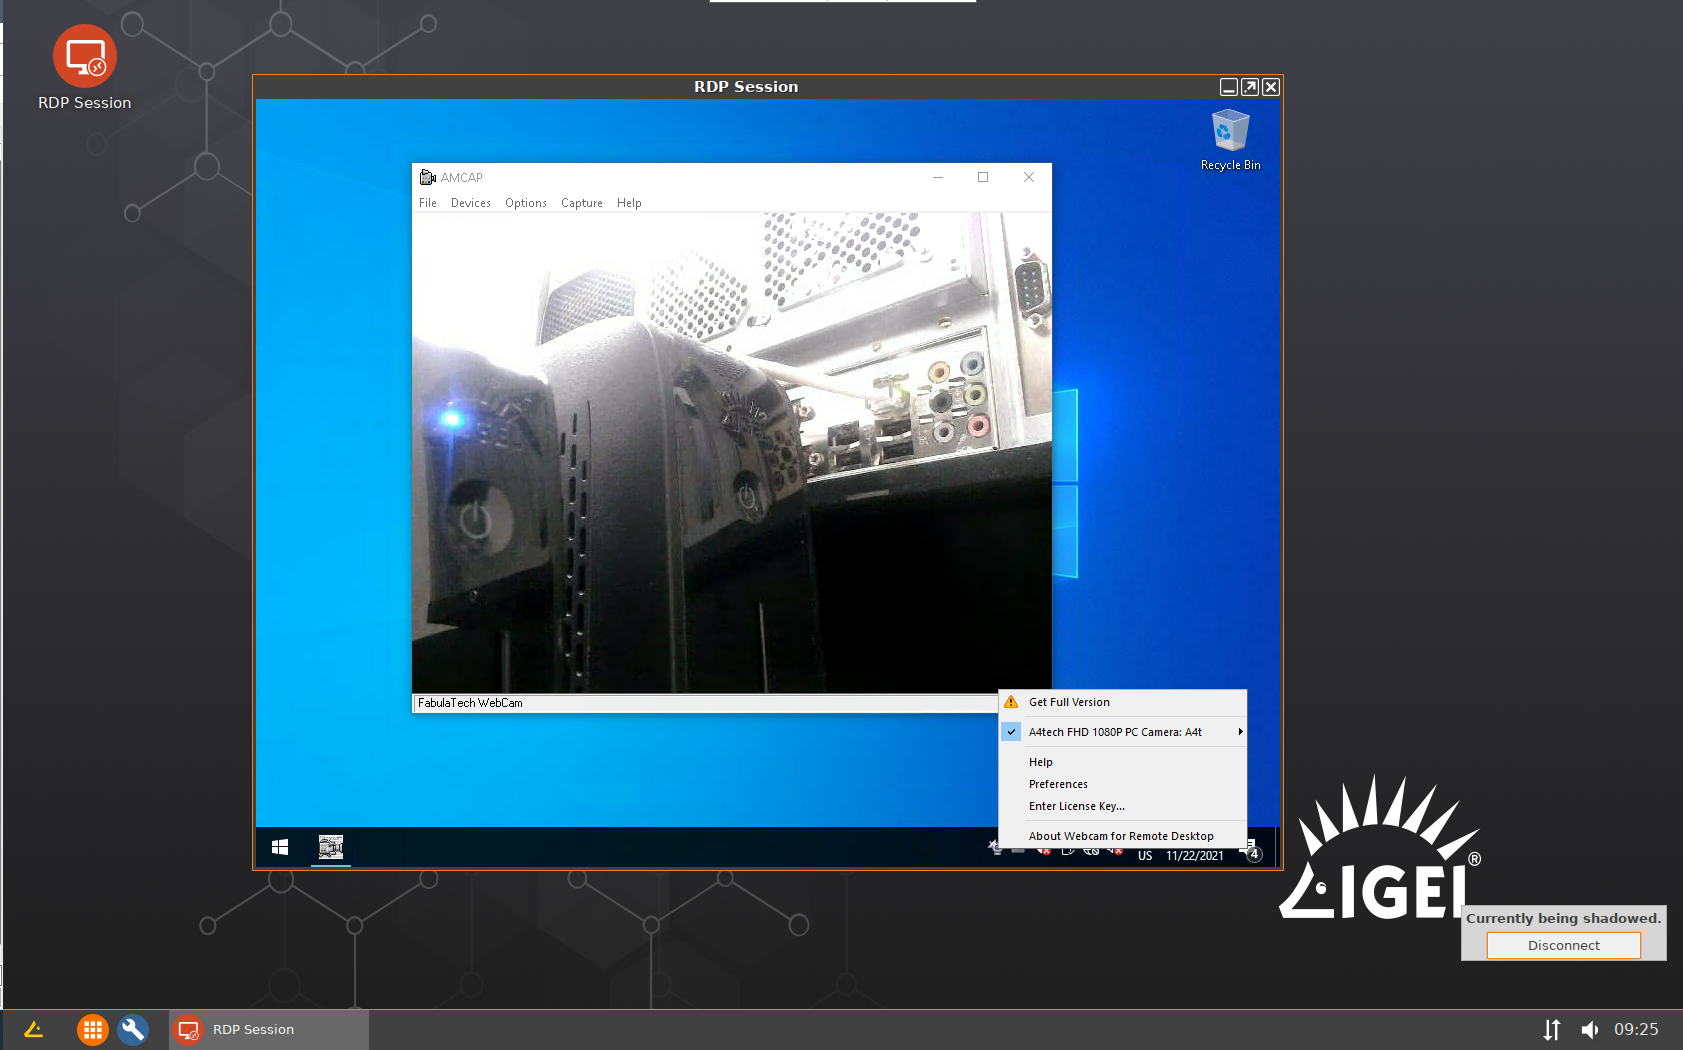Open Preferences from the context menu
The width and height of the screenshot is (1683, 1050).
1122,784
